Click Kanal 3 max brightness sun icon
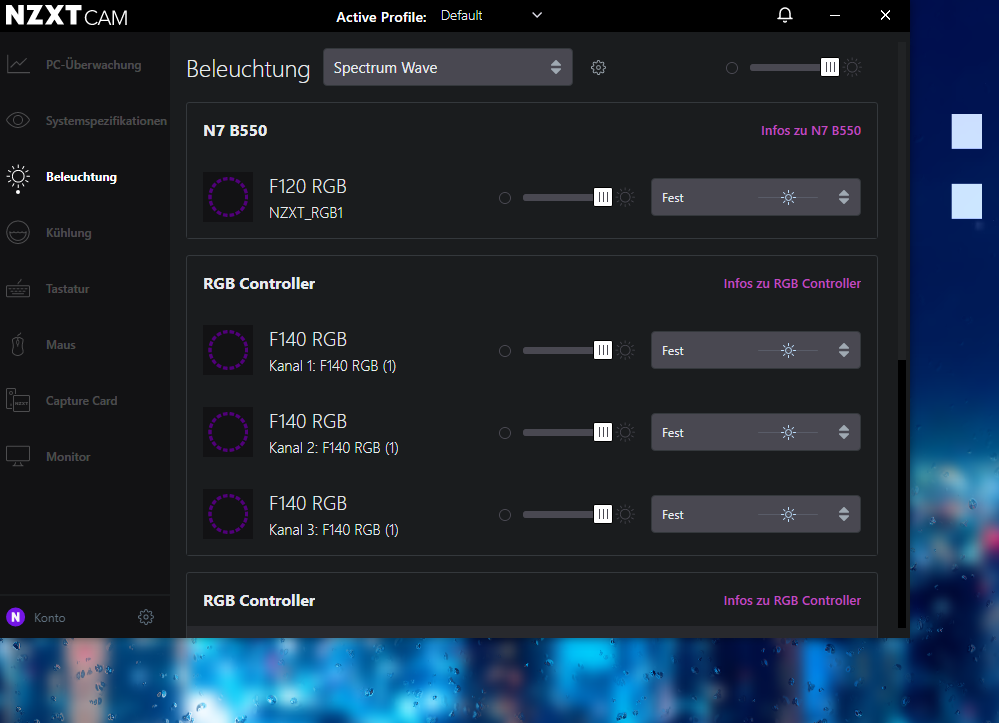This screenshot has height=723, width=999. [x=626, y=514]
